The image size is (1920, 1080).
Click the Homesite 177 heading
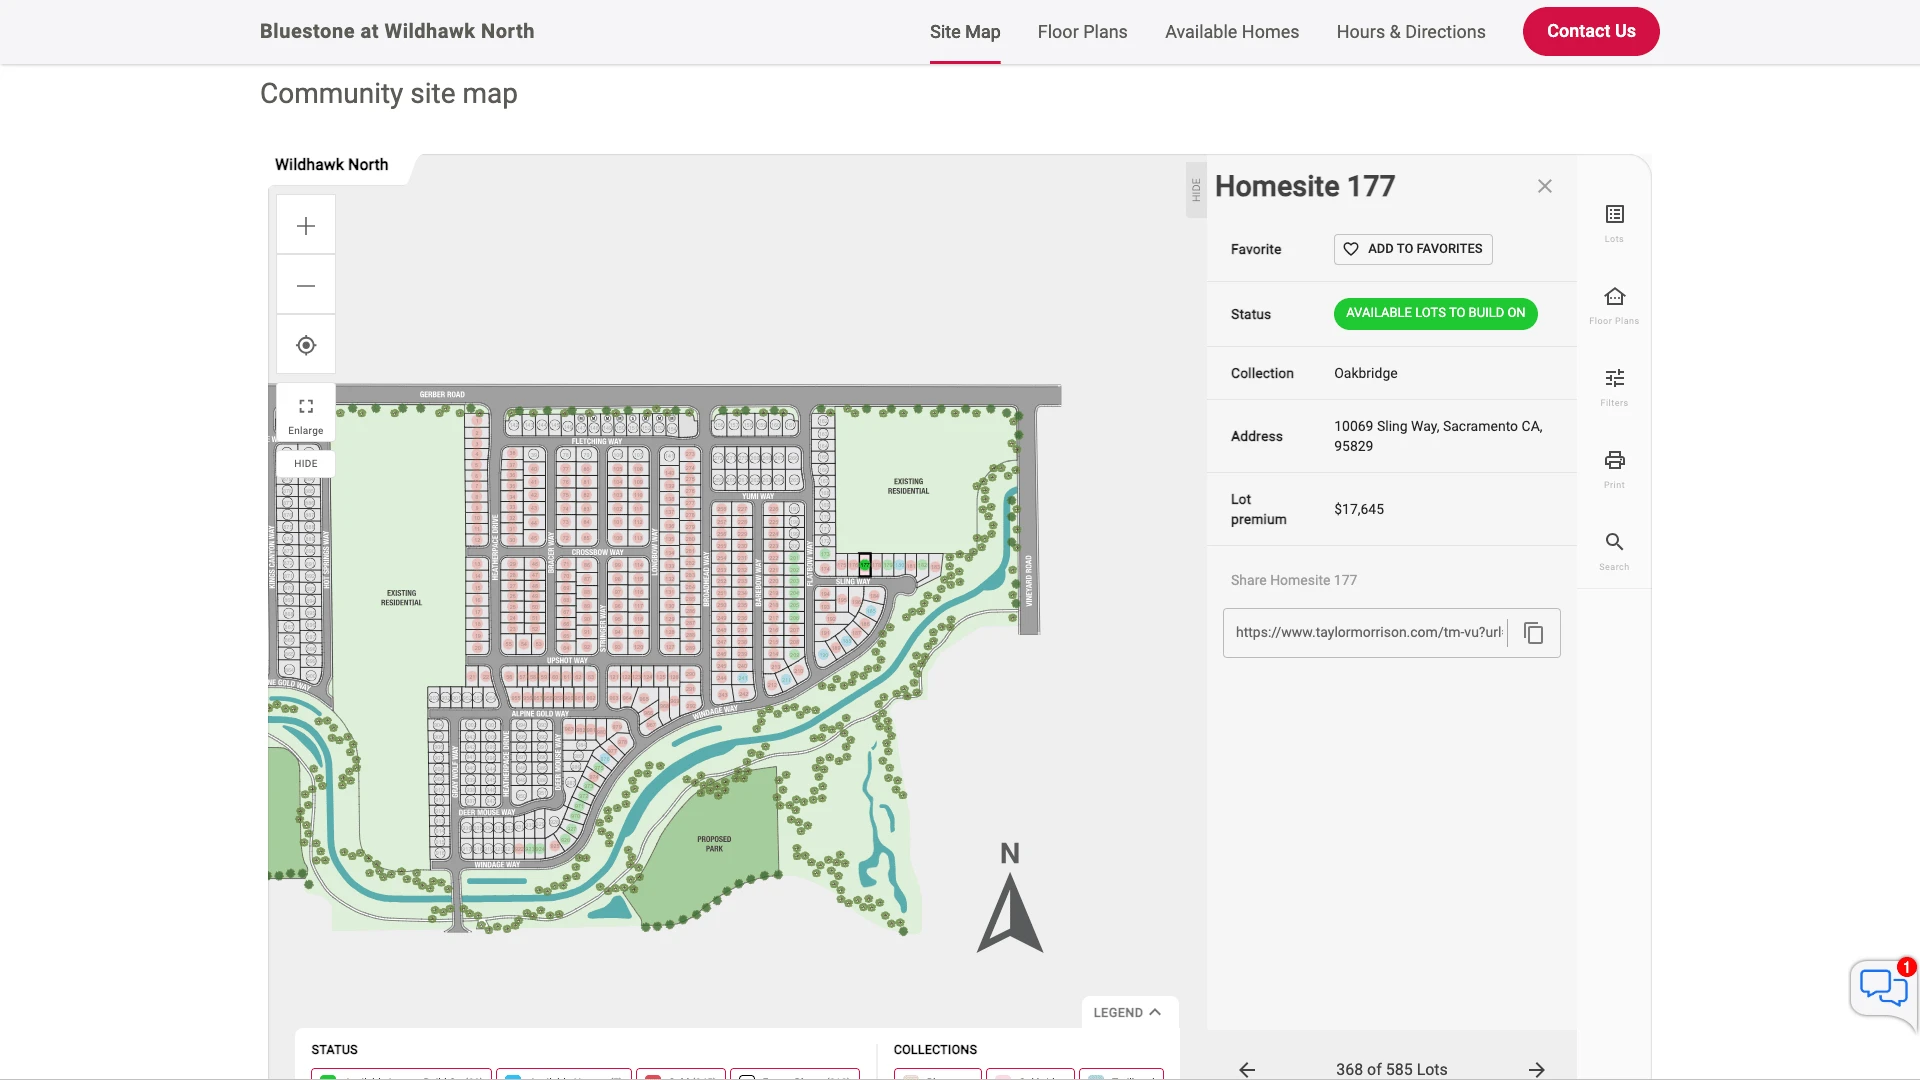1305,186
